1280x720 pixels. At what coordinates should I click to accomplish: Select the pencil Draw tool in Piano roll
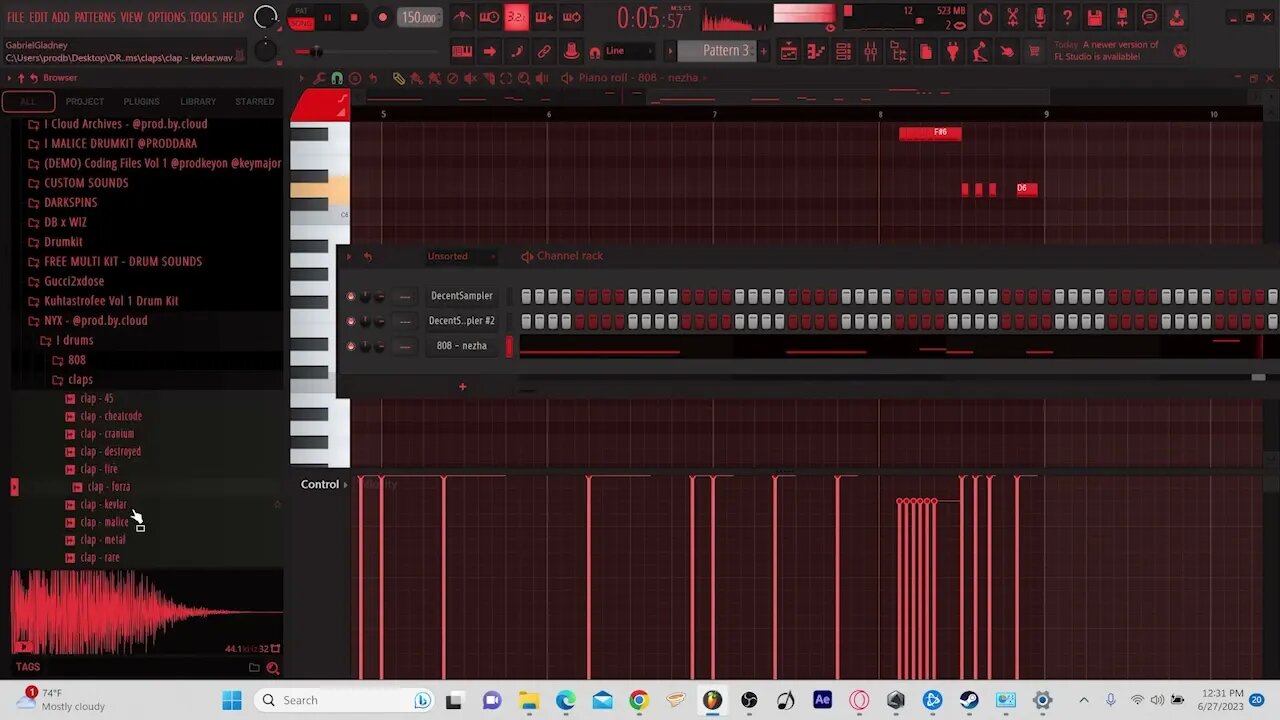pyautogui.click(x=399, y=78)
